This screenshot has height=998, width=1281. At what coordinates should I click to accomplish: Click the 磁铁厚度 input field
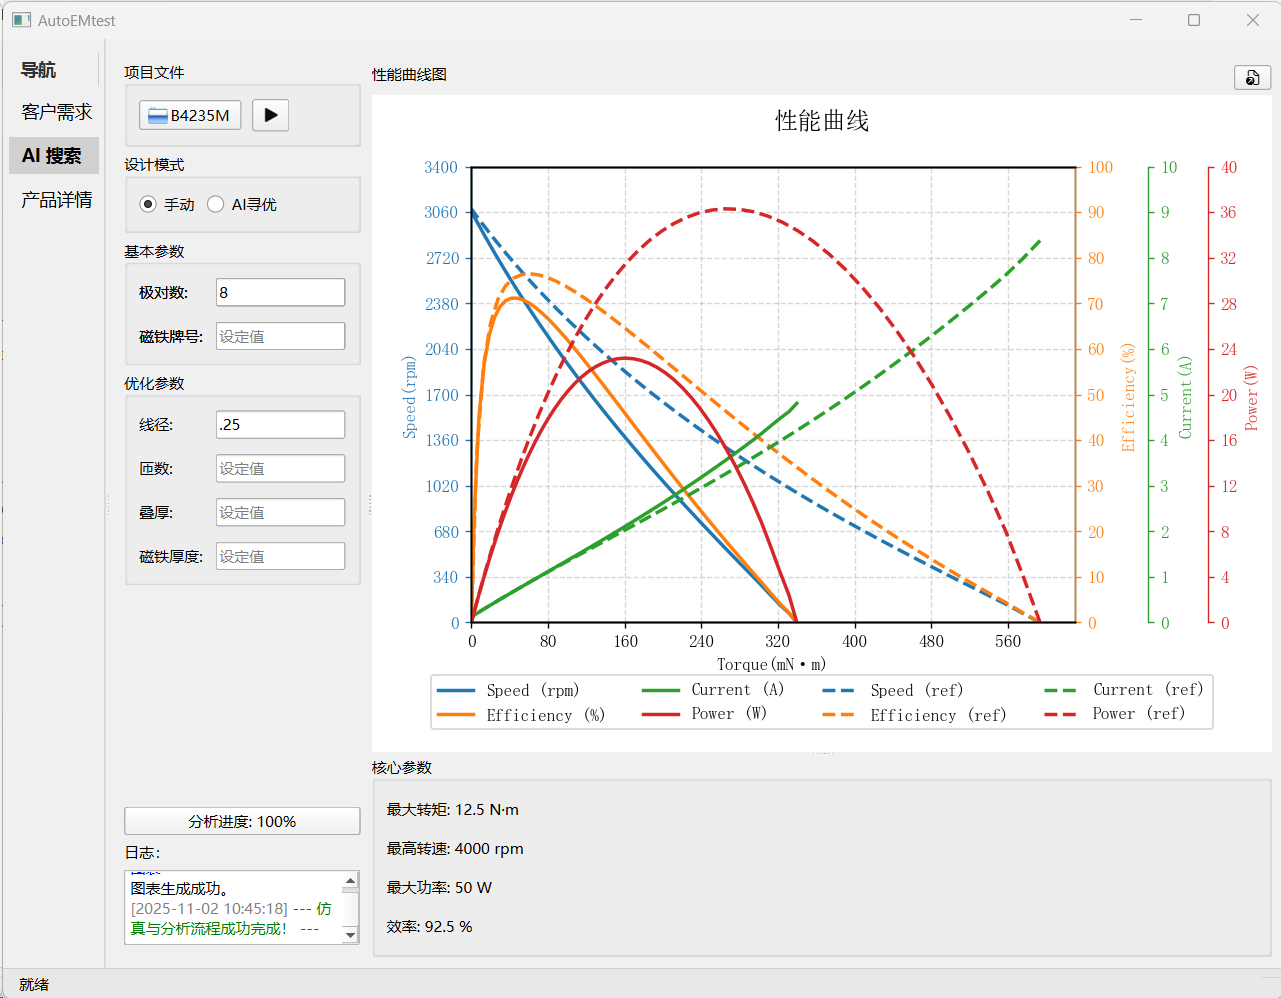(x=280, y=556)
